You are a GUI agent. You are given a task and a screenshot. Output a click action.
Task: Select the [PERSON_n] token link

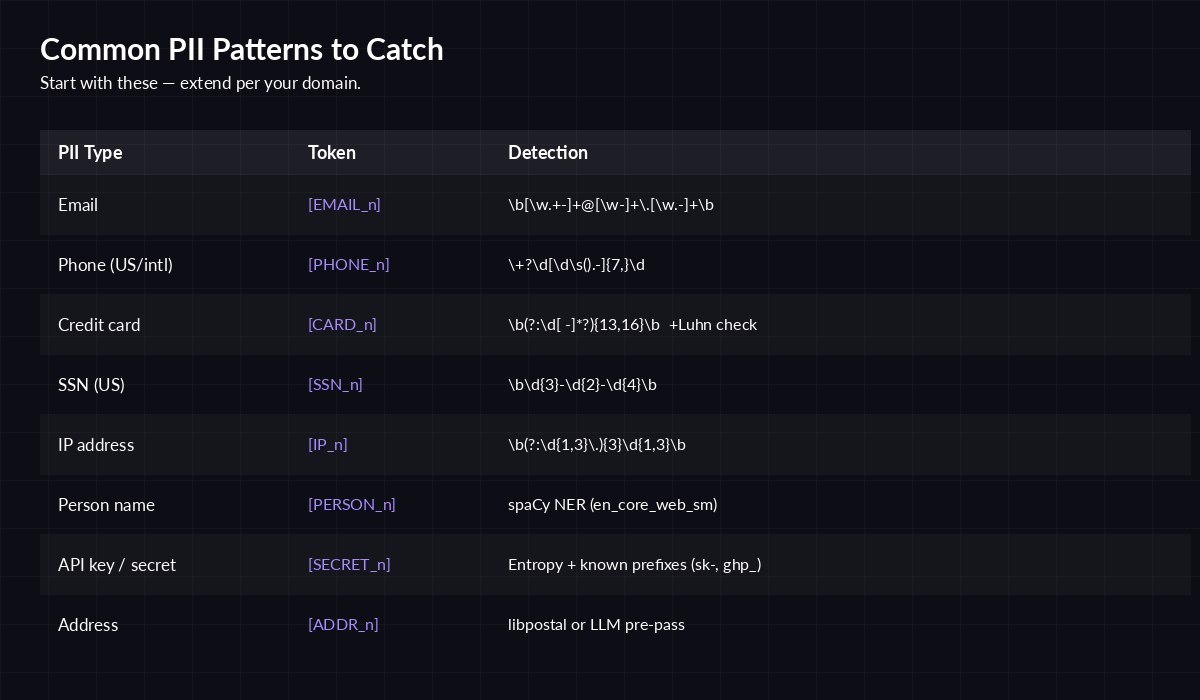coord(352,505)
